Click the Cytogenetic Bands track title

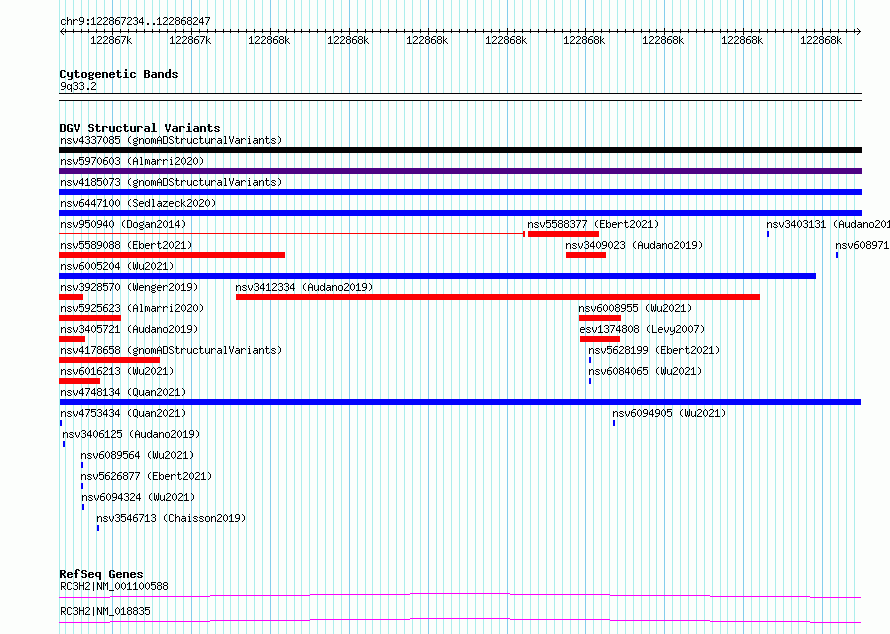pos(119,74)
